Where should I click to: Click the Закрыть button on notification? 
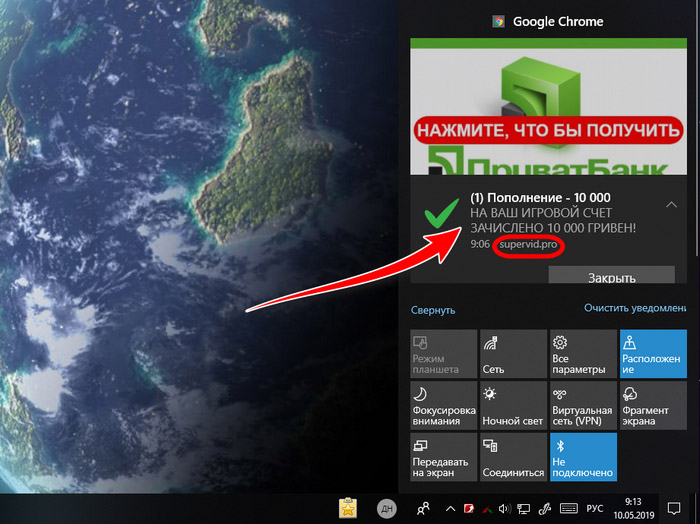coord(611,275)
